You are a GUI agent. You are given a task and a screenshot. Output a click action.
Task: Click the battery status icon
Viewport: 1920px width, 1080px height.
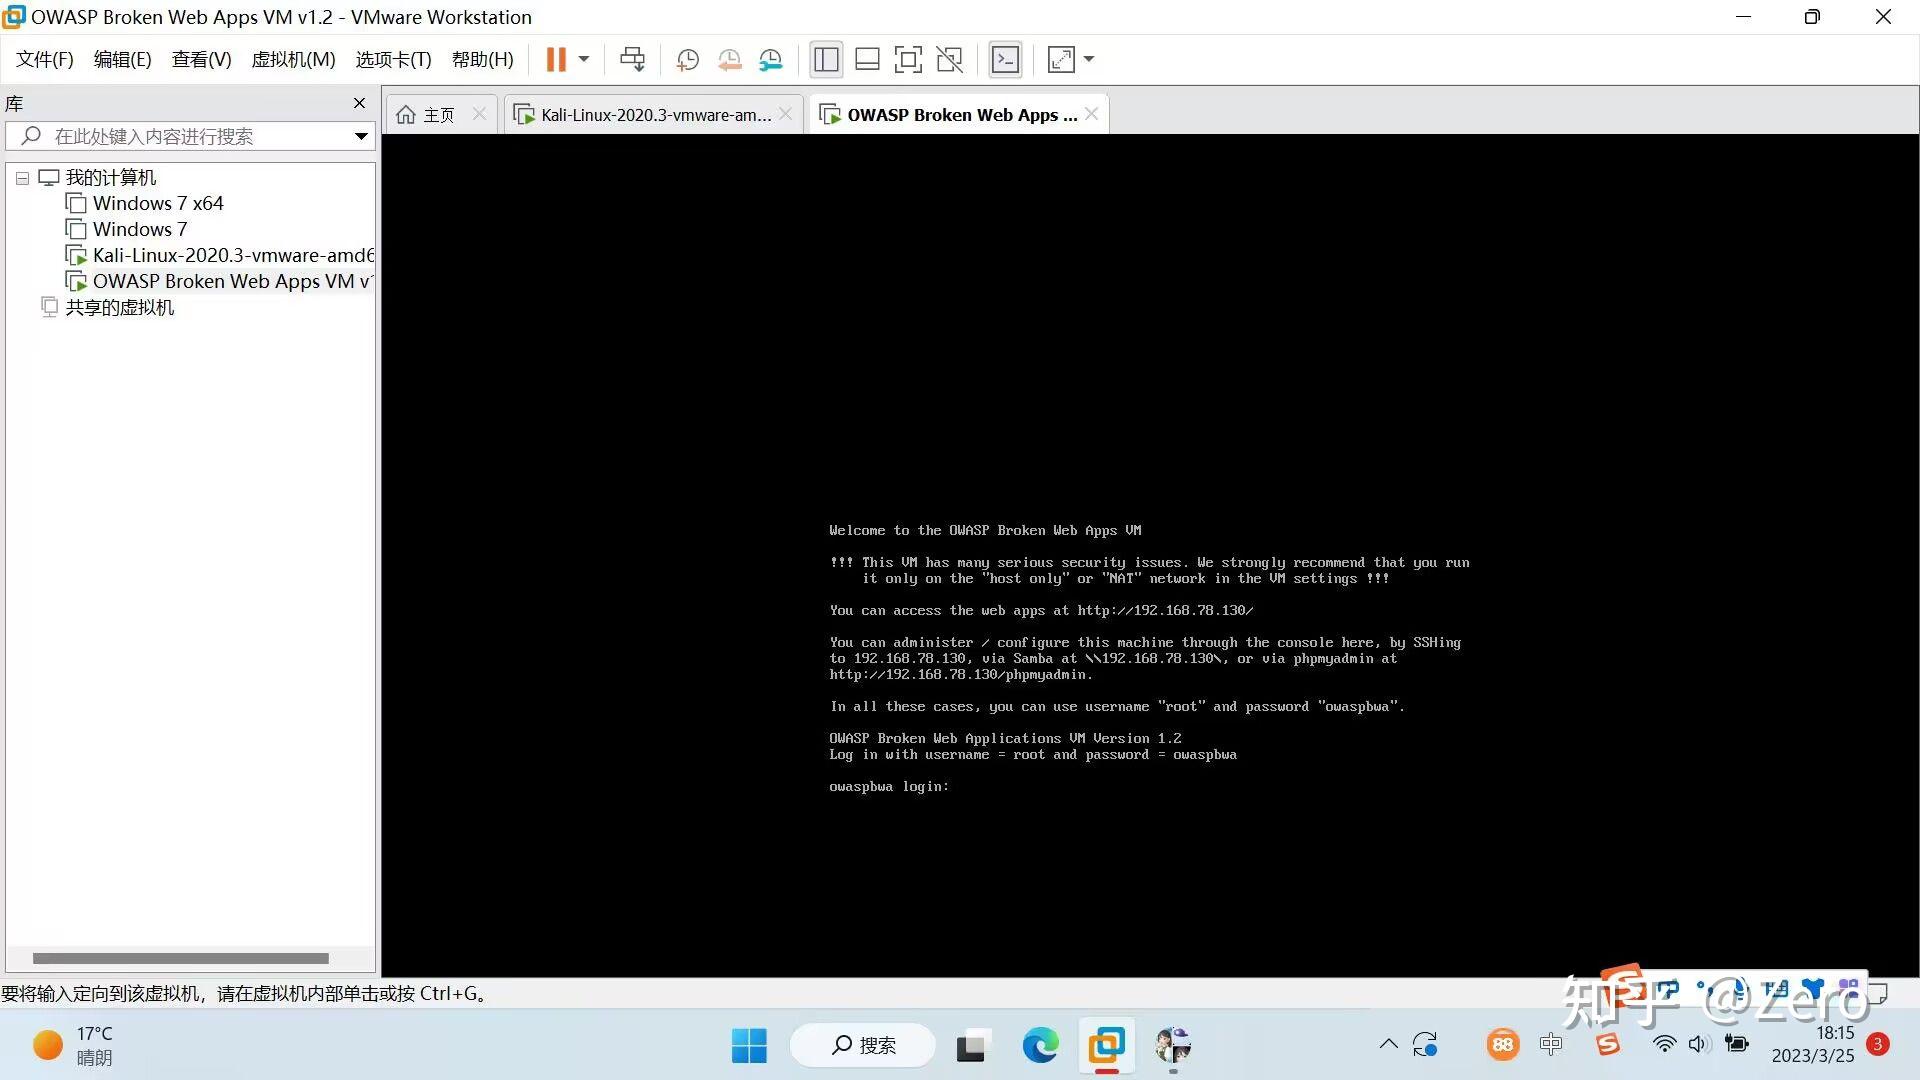click(x=1737, y=1045)
